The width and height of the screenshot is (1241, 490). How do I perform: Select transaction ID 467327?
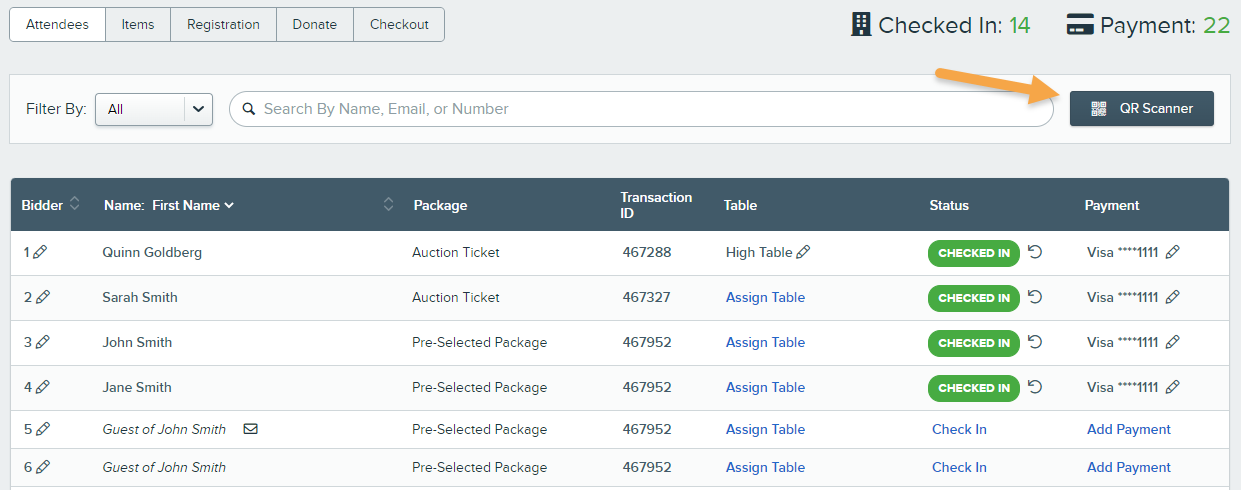point(646,298)
